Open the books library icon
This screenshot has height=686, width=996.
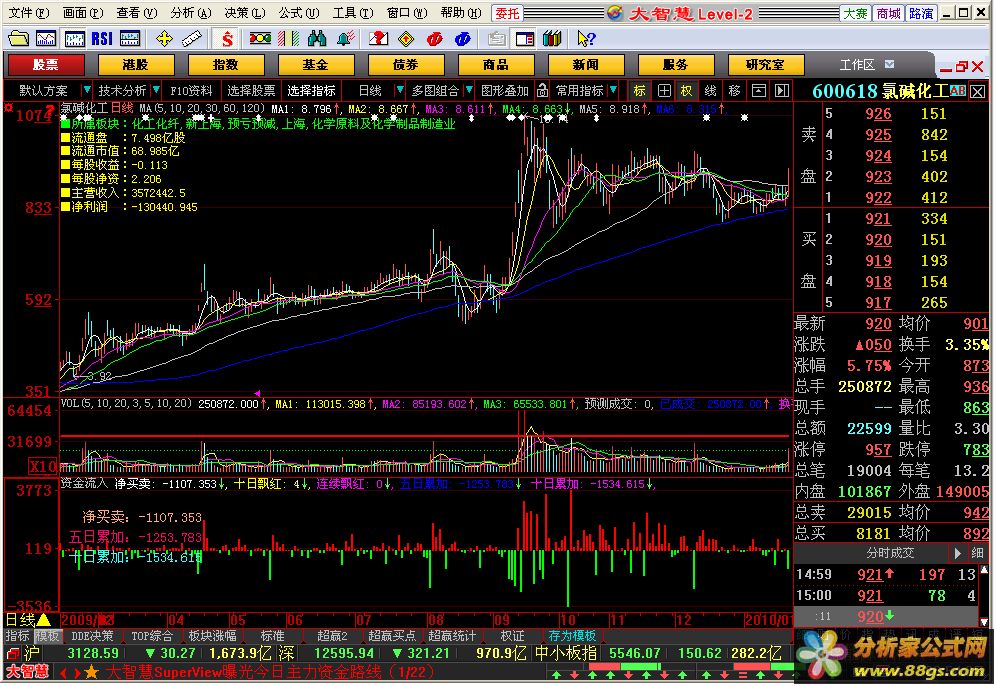pos(552,39)
